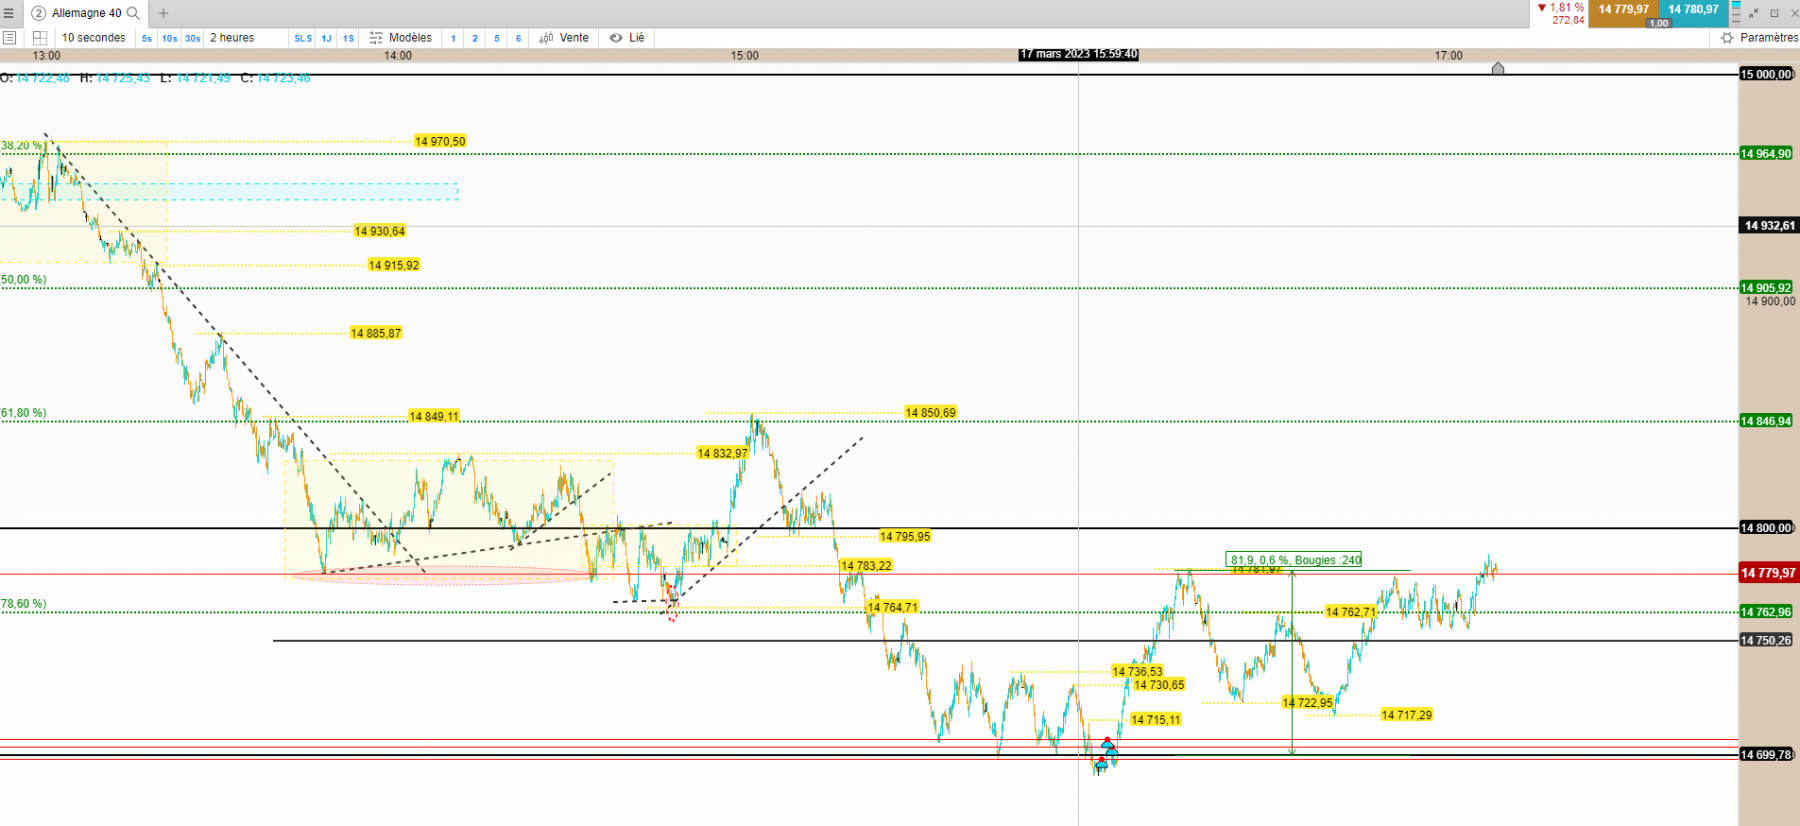Click the blue buy price 14 780,97

(1693, 10)
